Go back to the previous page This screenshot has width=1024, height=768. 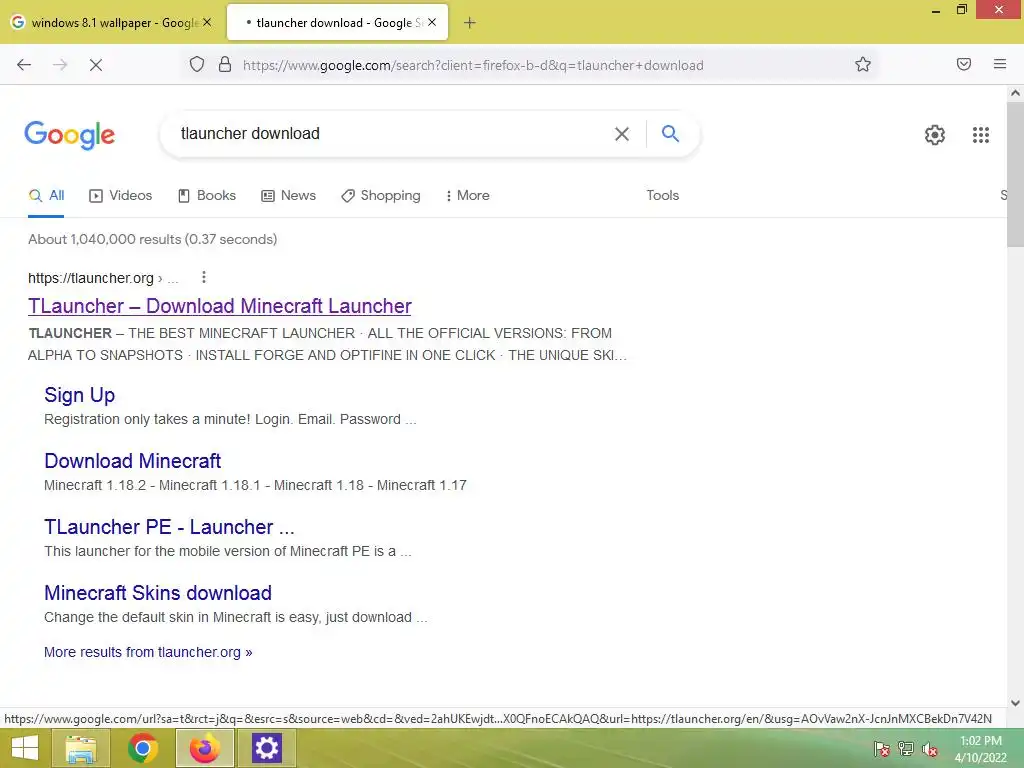24,65
